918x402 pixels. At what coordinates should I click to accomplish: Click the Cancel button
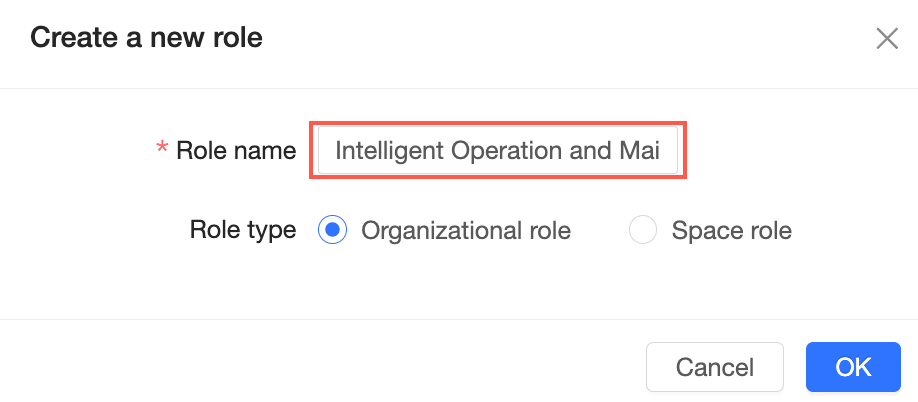715,367
